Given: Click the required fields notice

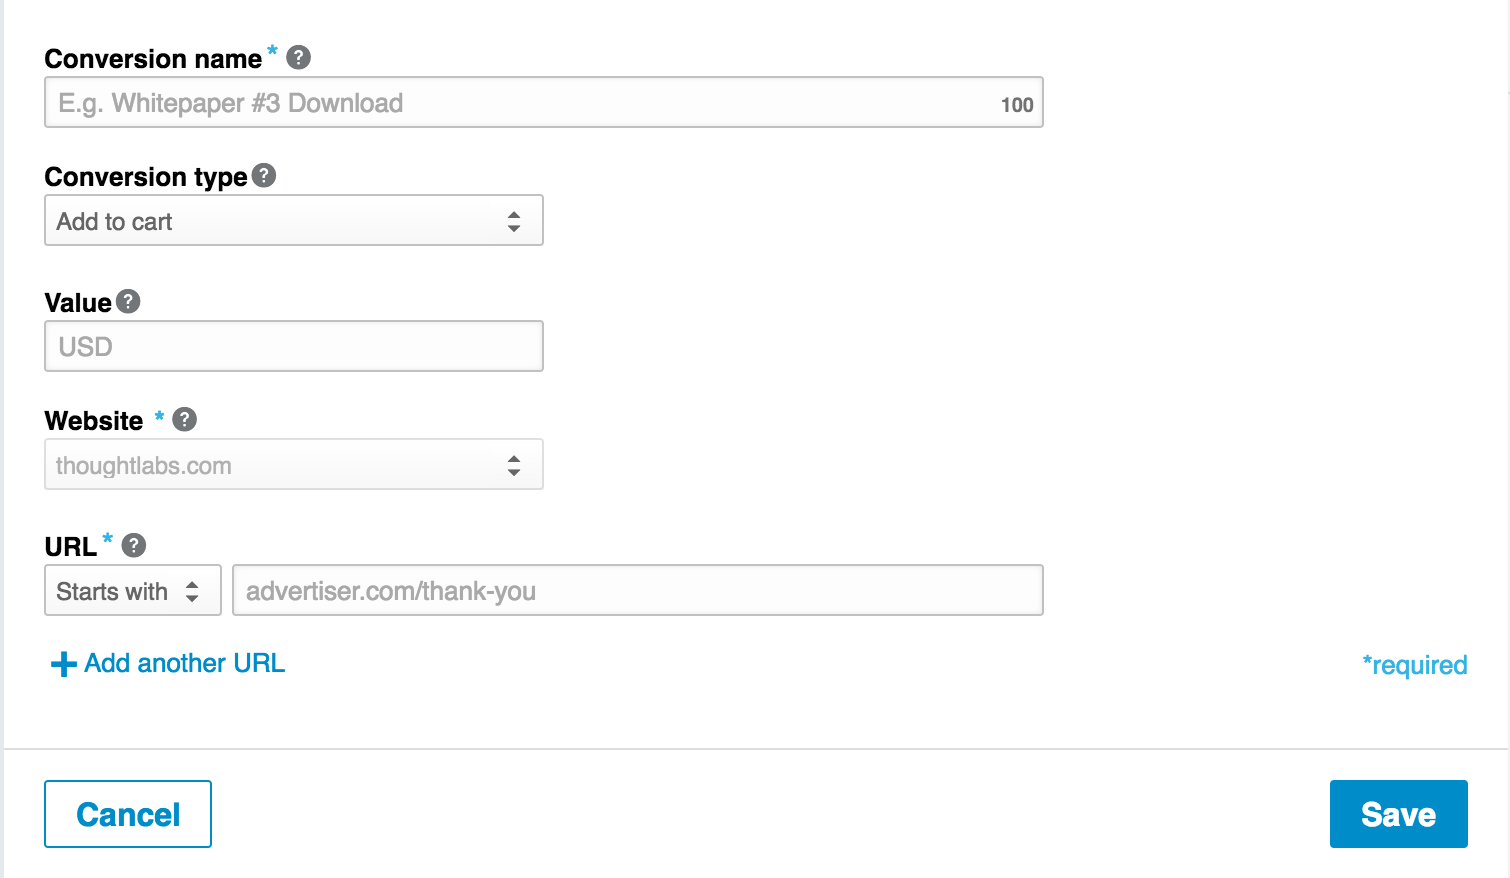Looking at the screenshot, I should (x=1414, y=664).
